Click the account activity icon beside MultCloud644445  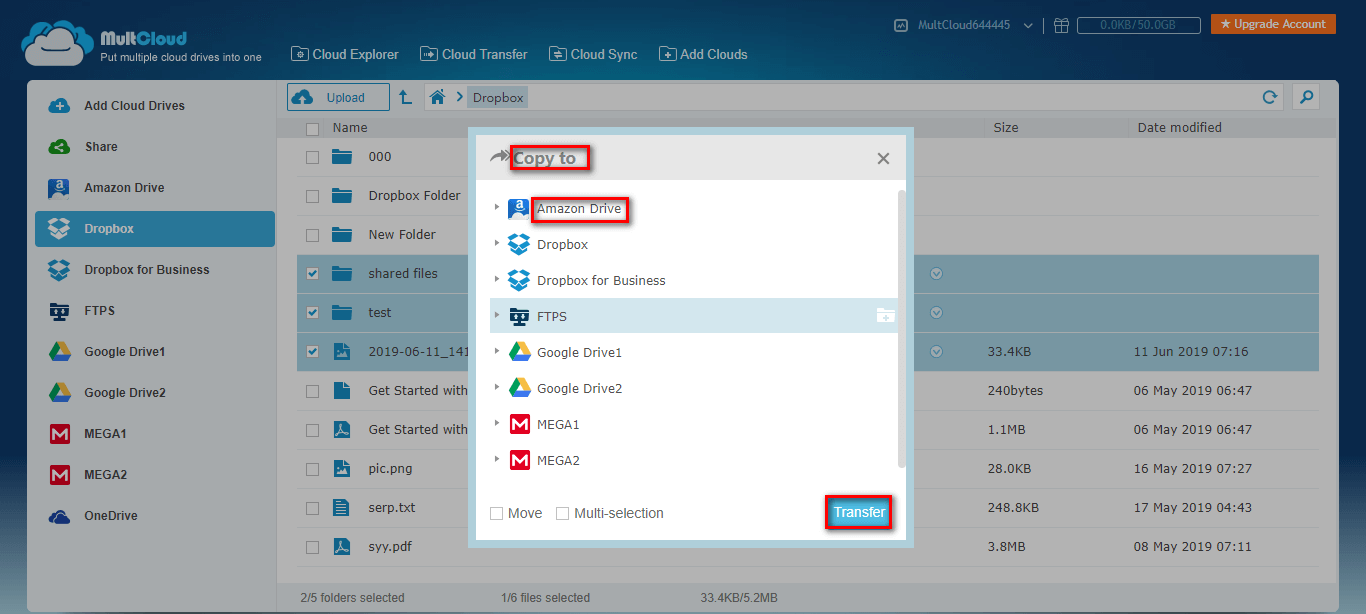[901, 25]
